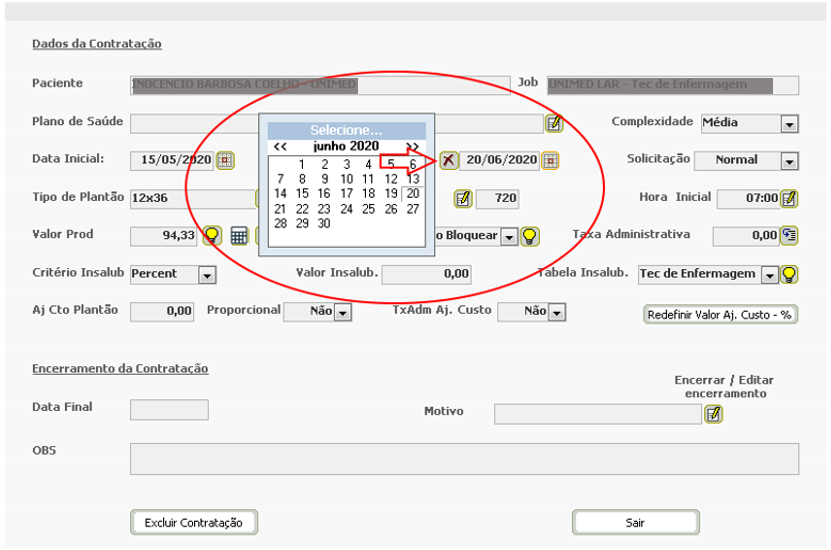Open the calculator icon near Valor Prod
This screenshot has width=831, height=550.
pyautogui.click(x=239, y=236)
